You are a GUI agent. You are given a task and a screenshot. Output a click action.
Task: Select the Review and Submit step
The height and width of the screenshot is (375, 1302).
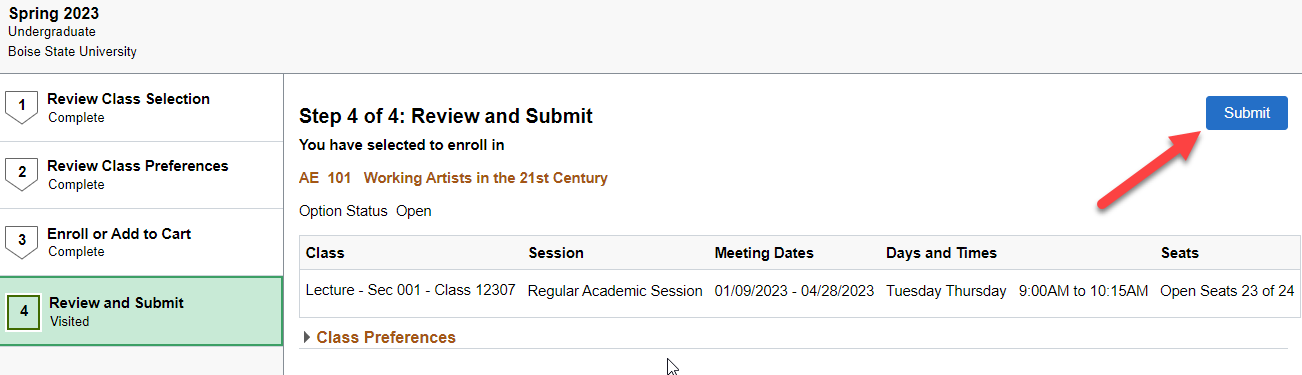(141, 311)
